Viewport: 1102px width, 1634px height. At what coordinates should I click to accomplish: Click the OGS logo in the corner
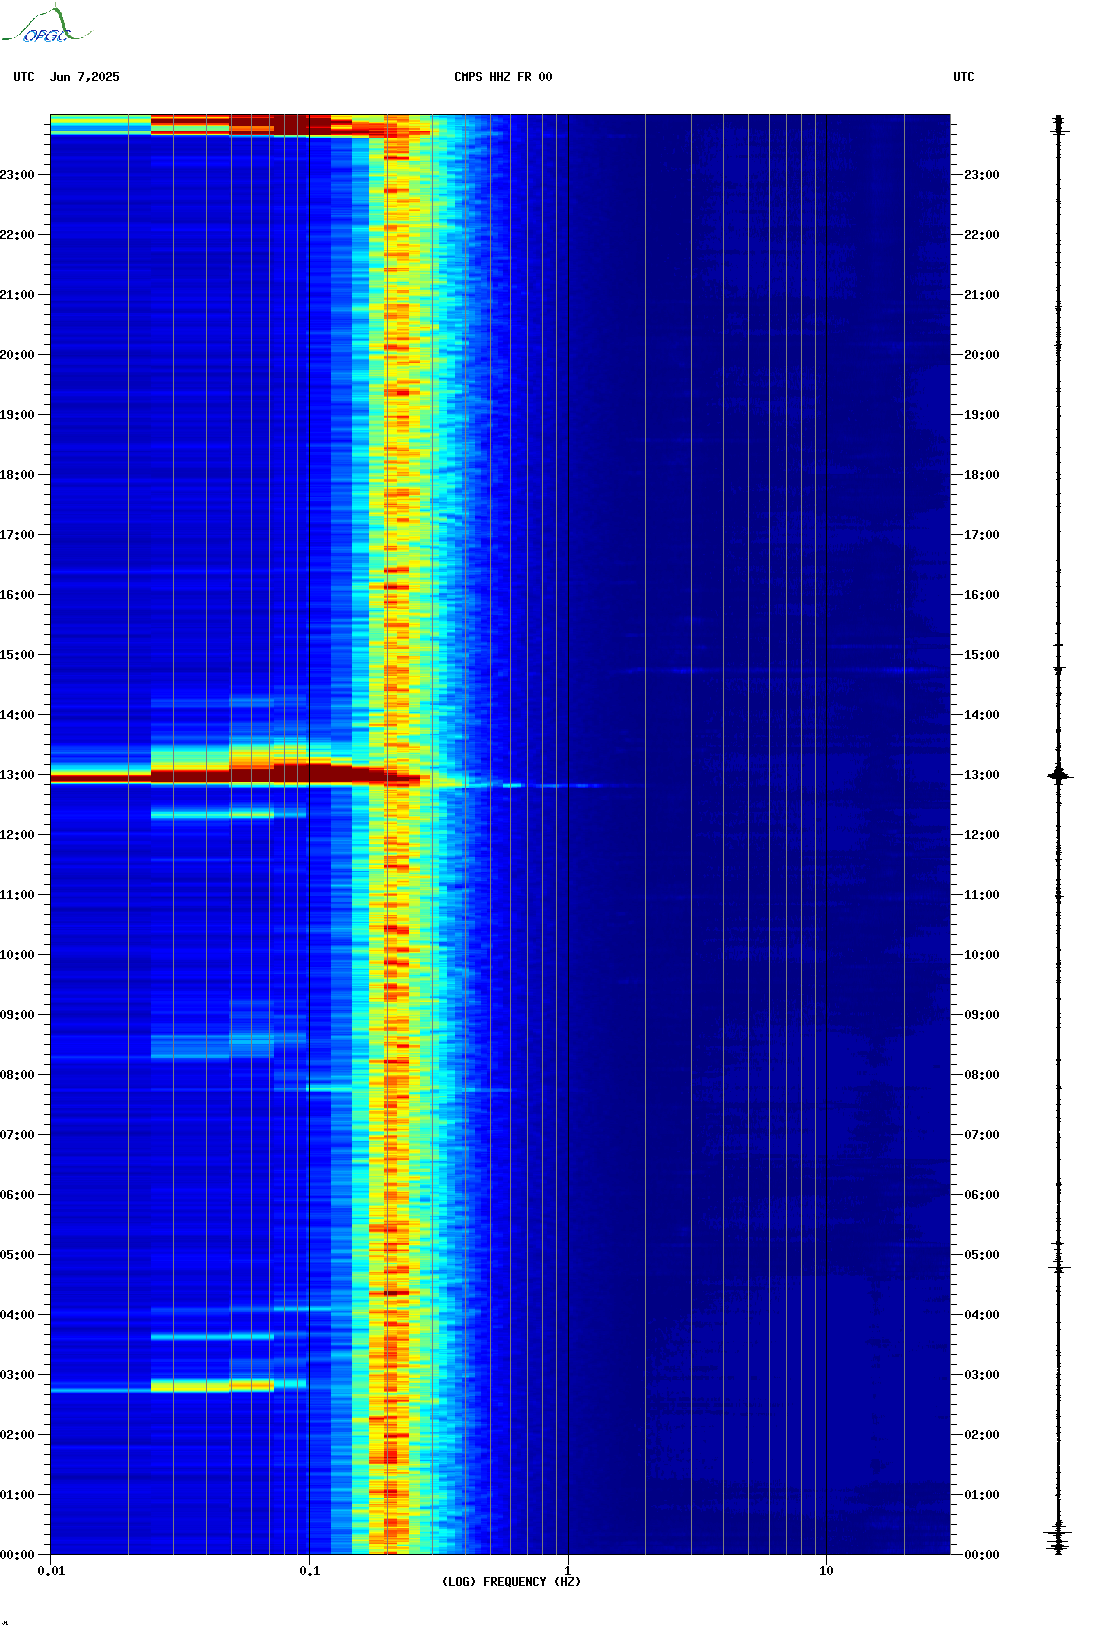pos(45,25)
